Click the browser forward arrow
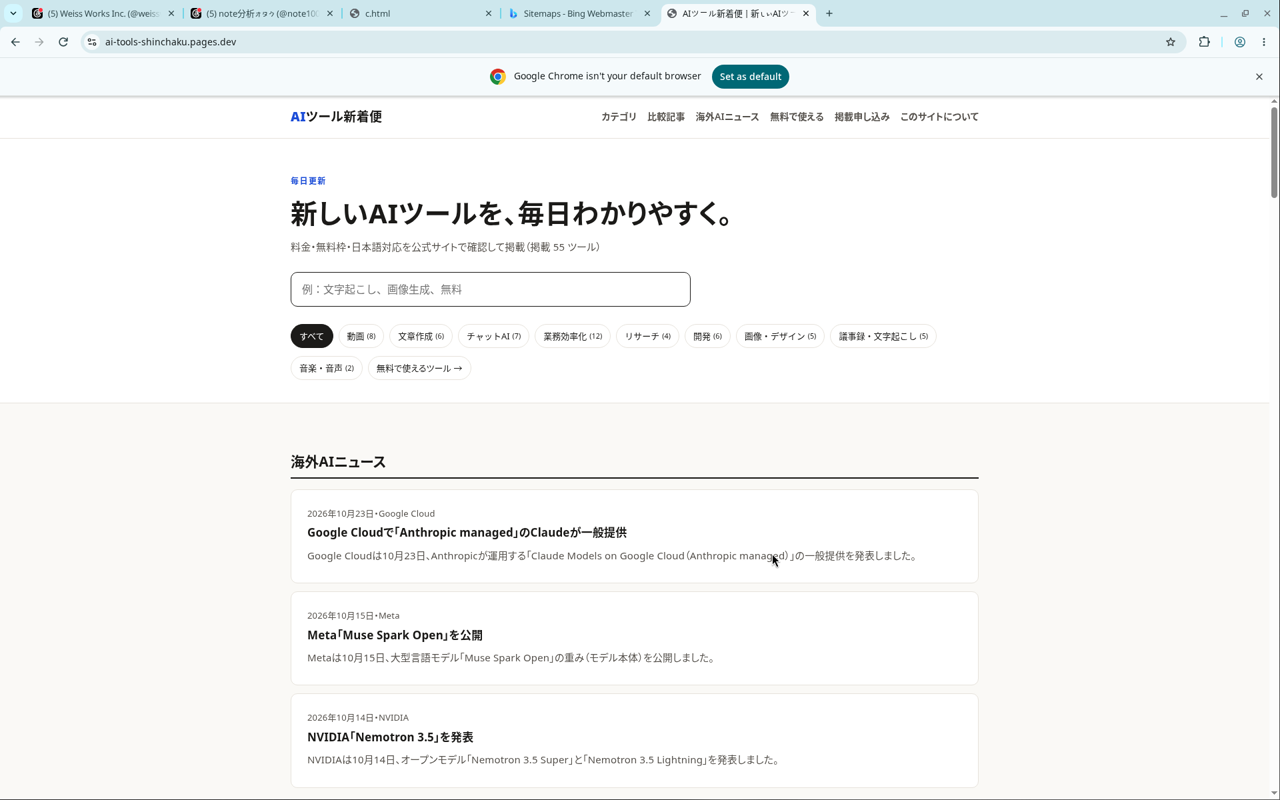This screenshot has height=800, width=1280. (39, 42)
